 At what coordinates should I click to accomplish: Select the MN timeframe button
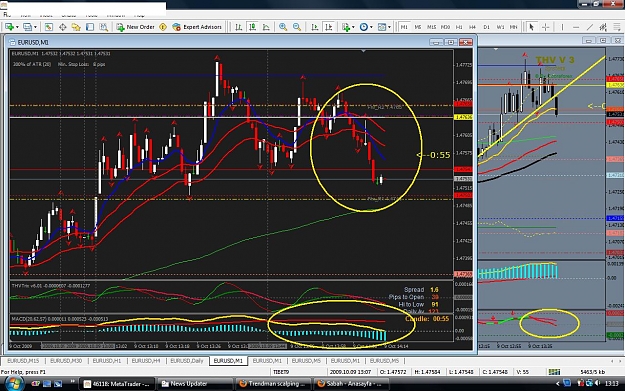click(513, 27)
